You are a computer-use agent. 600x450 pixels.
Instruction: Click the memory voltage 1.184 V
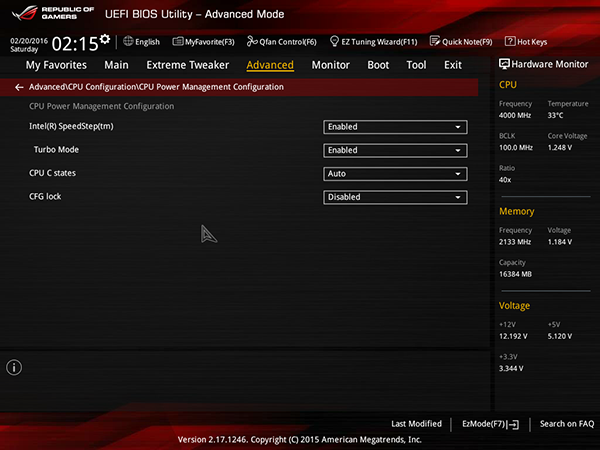point(560,242)
